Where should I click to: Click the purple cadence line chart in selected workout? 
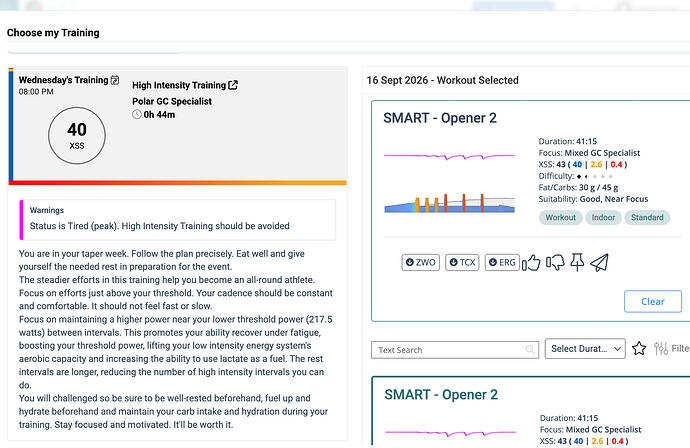pos(449,156)
